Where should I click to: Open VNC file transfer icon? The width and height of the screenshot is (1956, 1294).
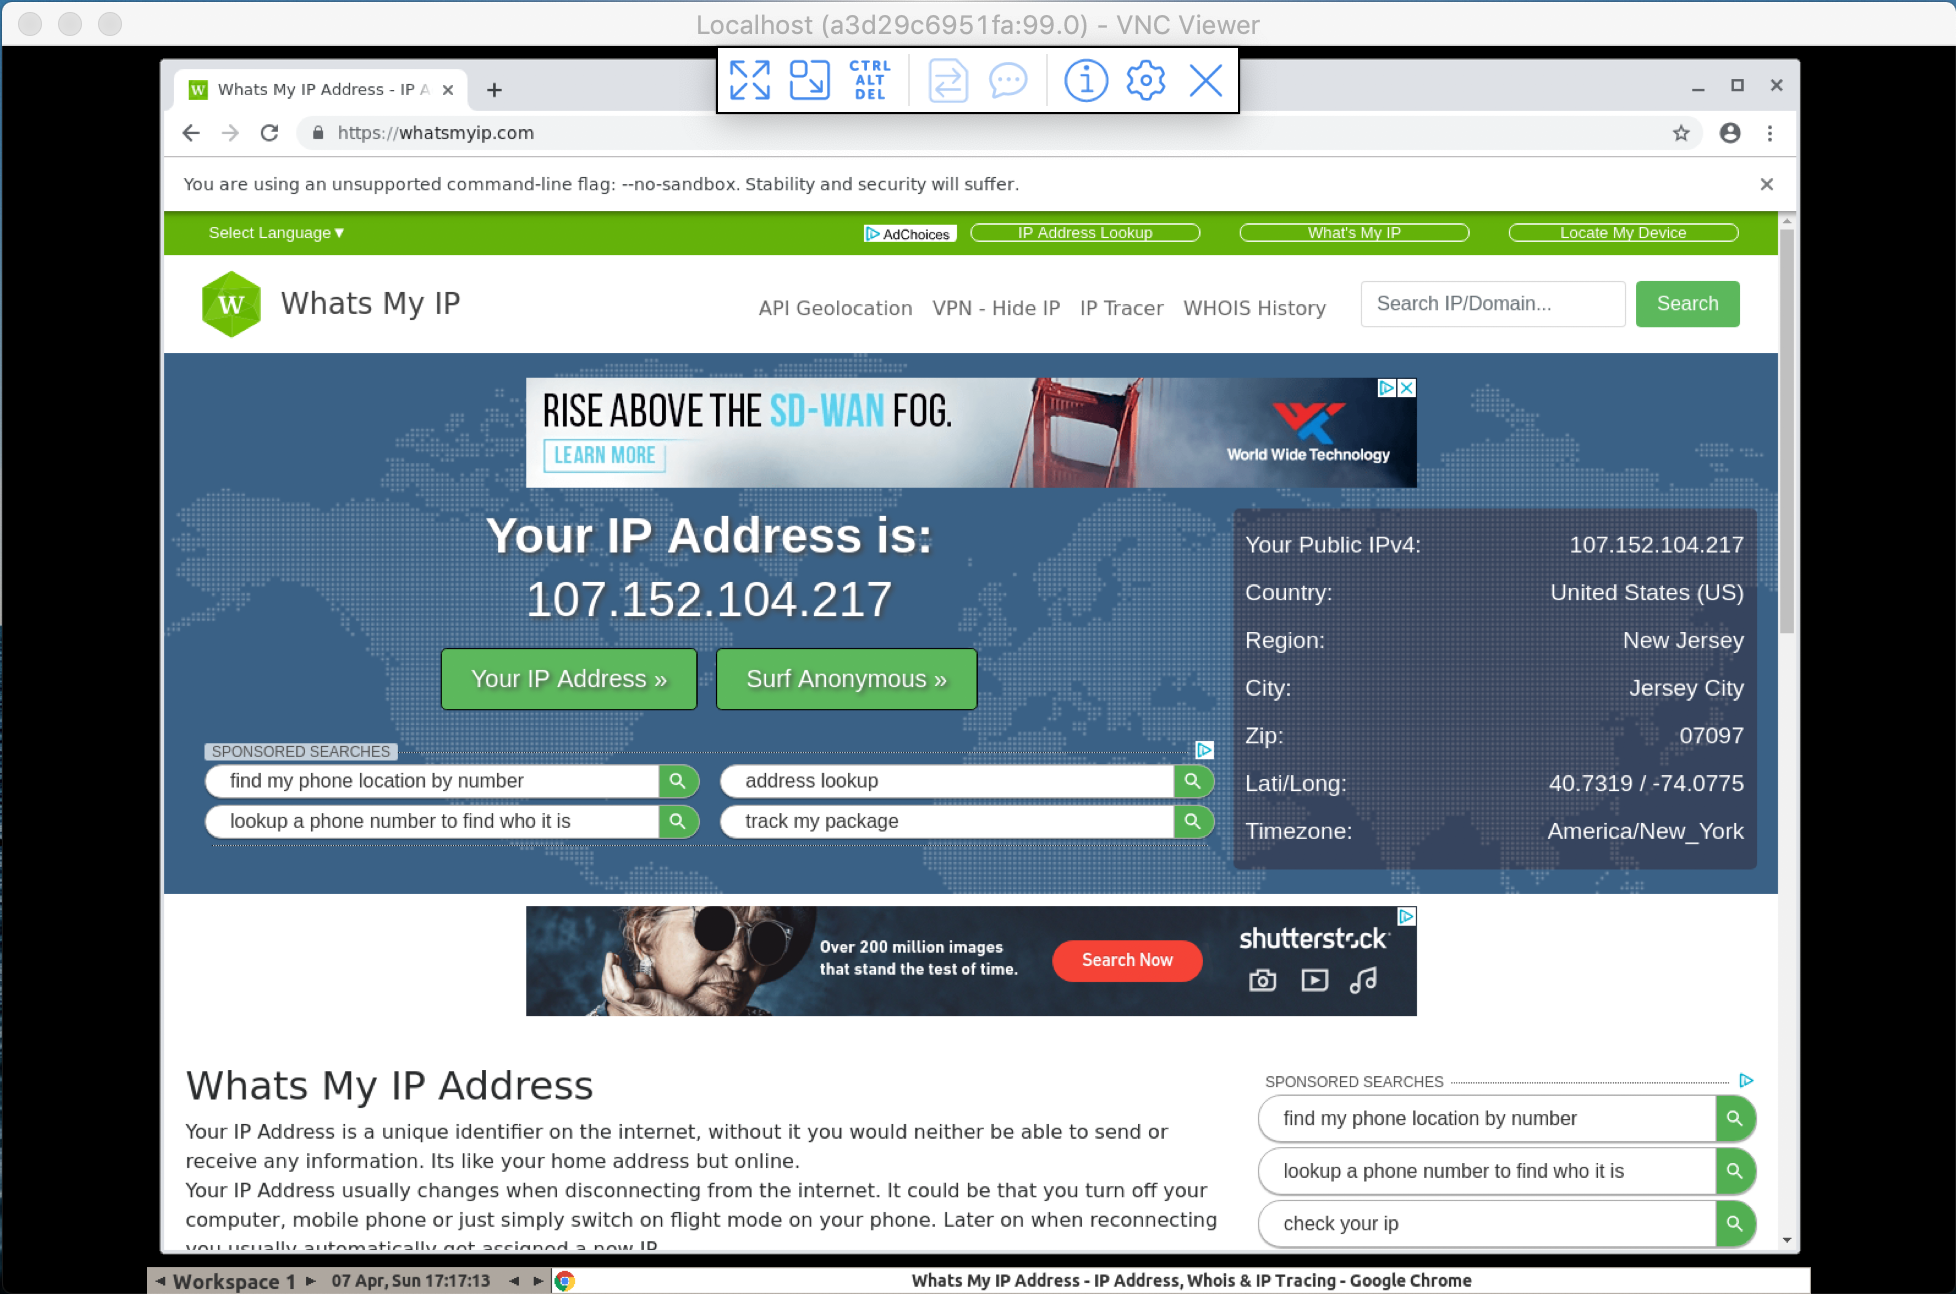948,80
